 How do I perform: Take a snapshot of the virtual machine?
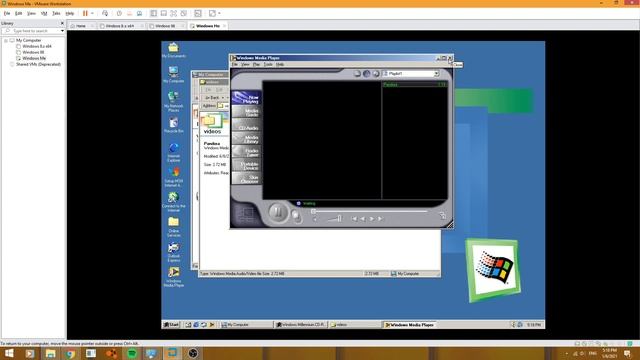(x=119, y=13)
